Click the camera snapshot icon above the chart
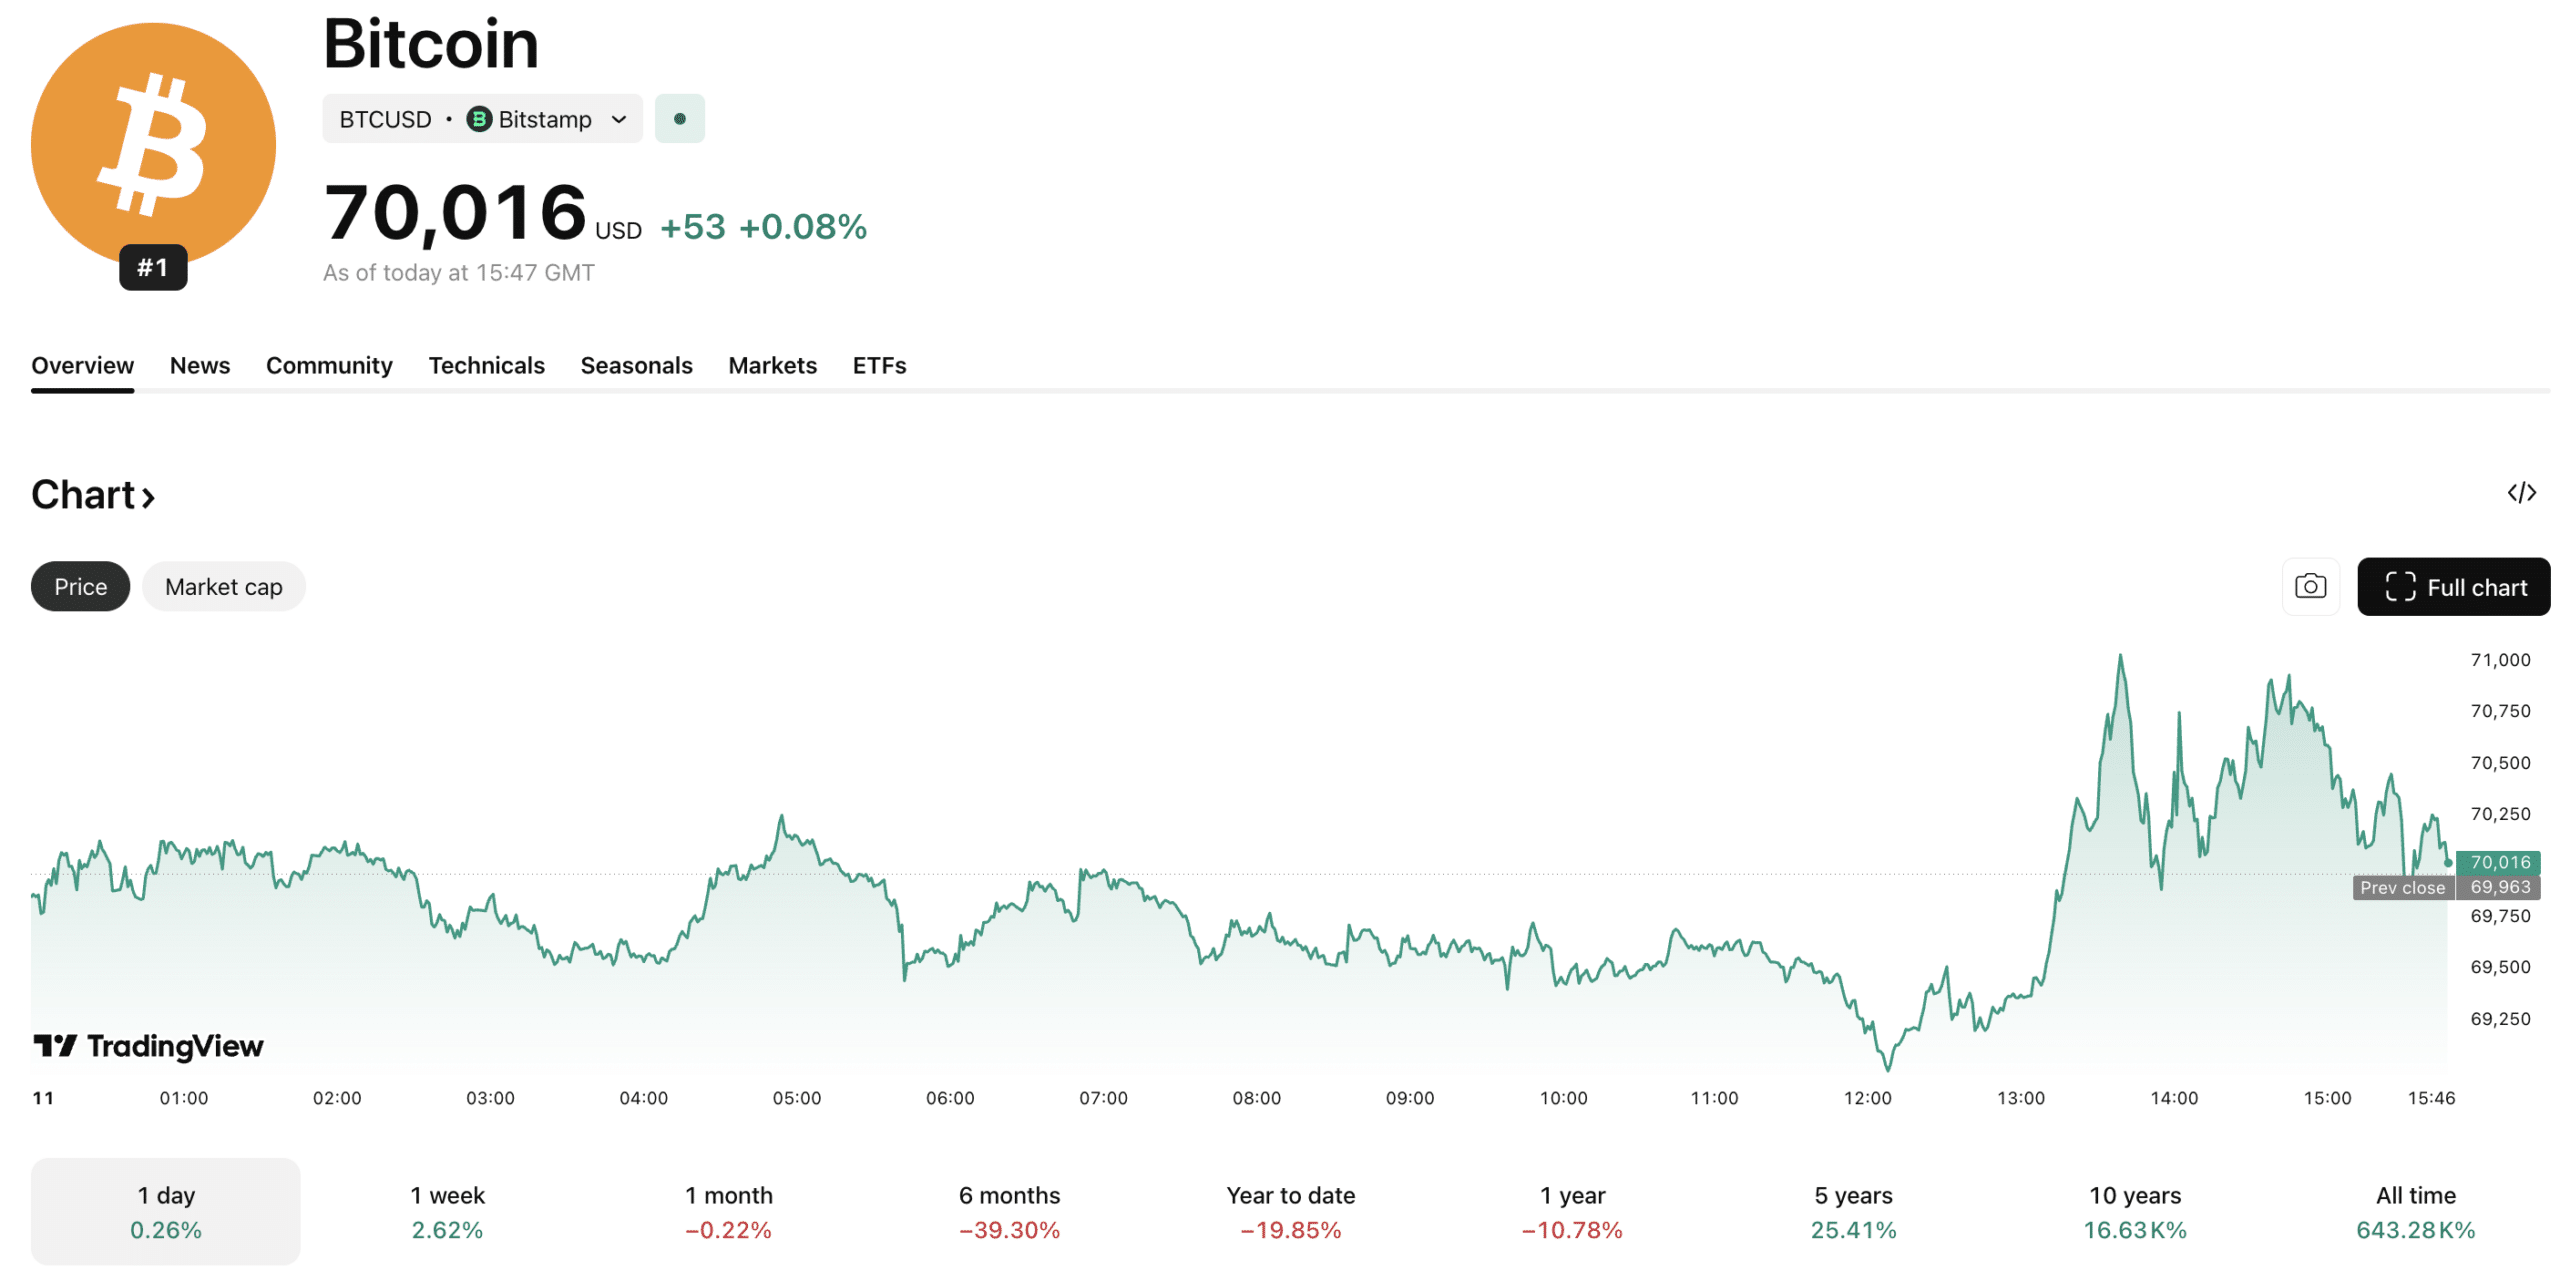The width and height of the screenshot is (2560, 1281). pyautogui.click(x=2310, y=586)
